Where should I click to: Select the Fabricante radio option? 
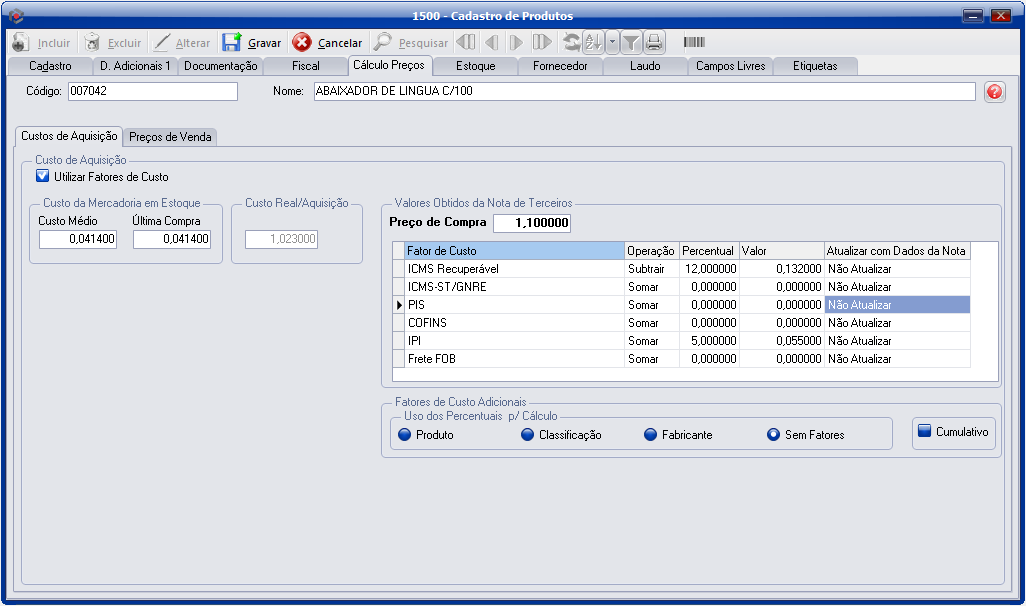(650, 435)
